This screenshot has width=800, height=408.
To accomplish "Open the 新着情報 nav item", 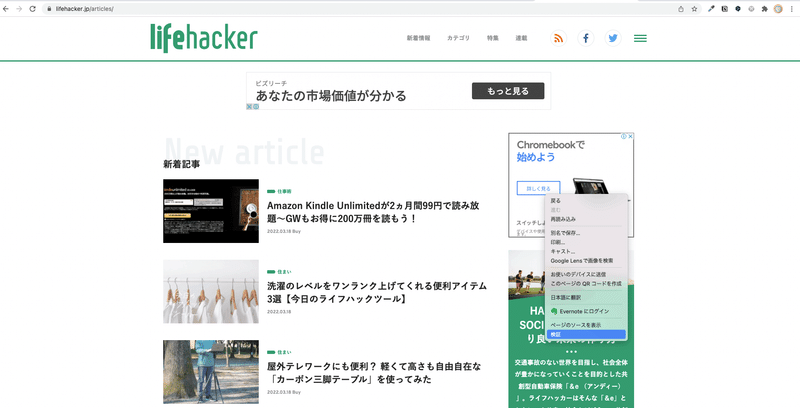I will click(x=418, y=38).
